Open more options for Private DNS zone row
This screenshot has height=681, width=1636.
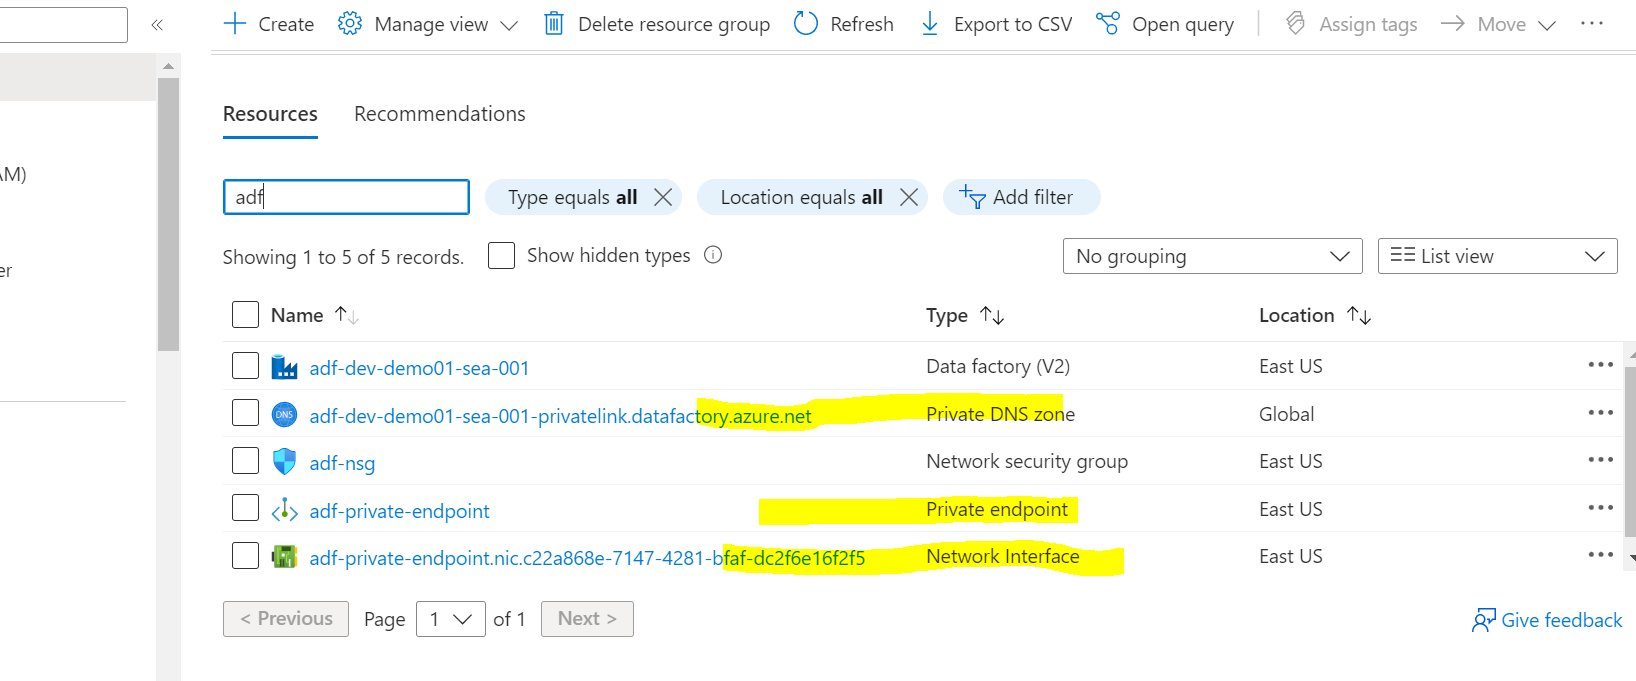1601,412
